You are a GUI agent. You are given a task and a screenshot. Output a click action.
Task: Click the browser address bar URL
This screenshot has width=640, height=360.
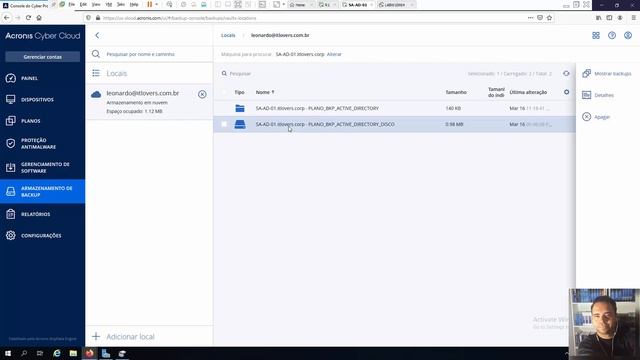pos(180,18)
